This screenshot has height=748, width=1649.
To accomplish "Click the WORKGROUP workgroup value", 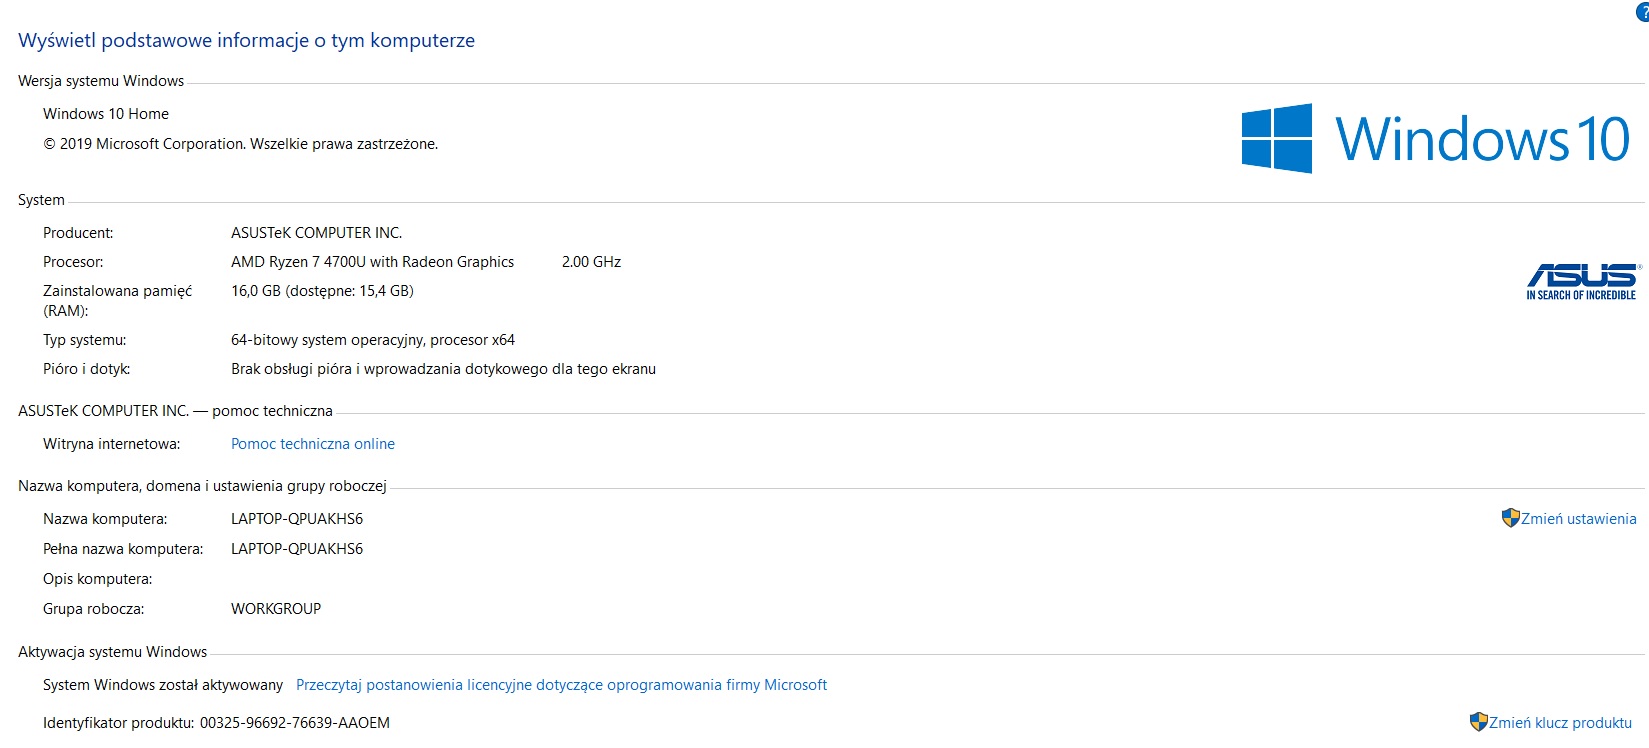I will point(276,609).
